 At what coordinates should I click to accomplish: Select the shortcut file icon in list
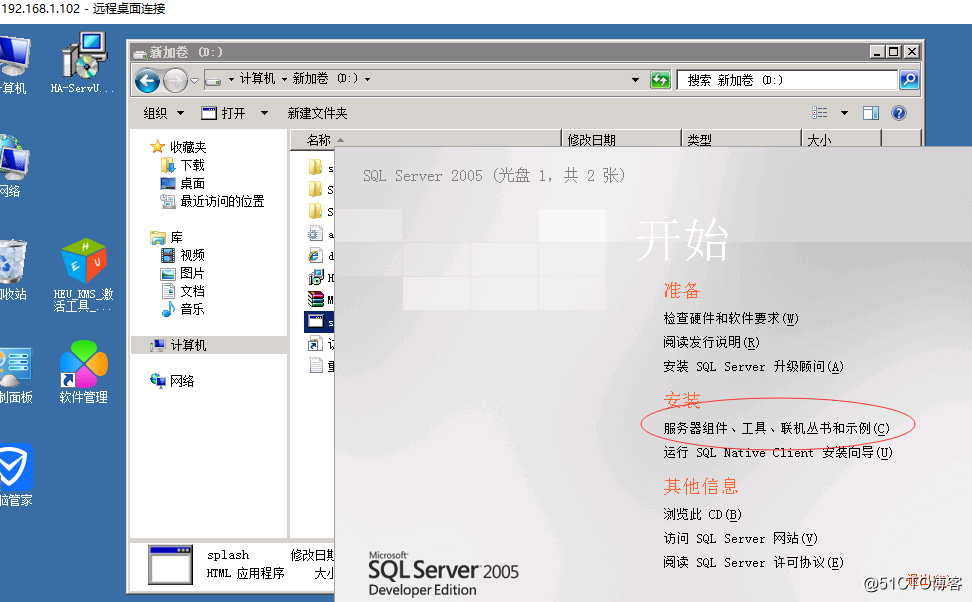(x=316, y=343)
